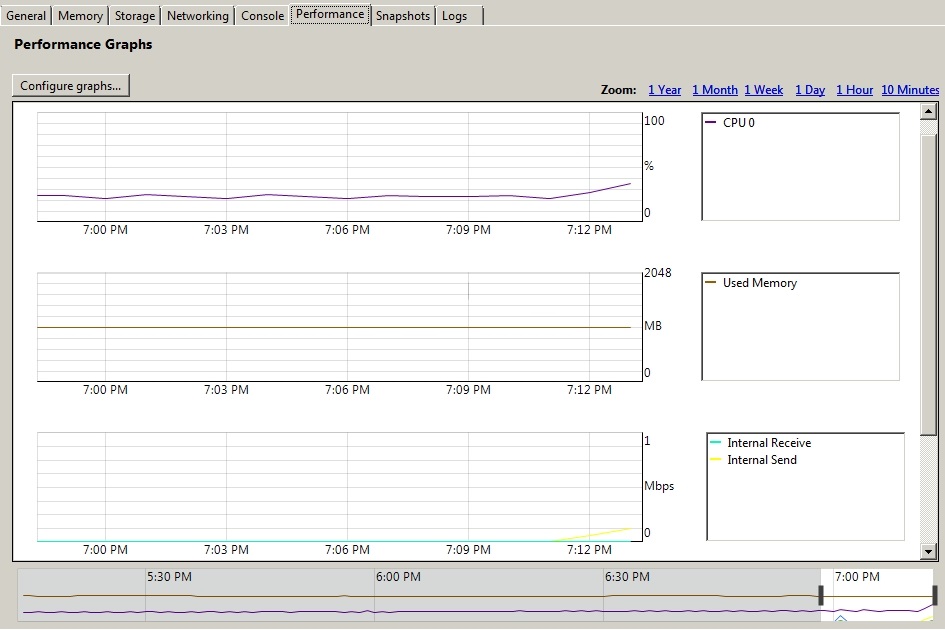Switch to the Memory tab
The height and width of the screenshot is (630, 945).
tap(80, 16)
